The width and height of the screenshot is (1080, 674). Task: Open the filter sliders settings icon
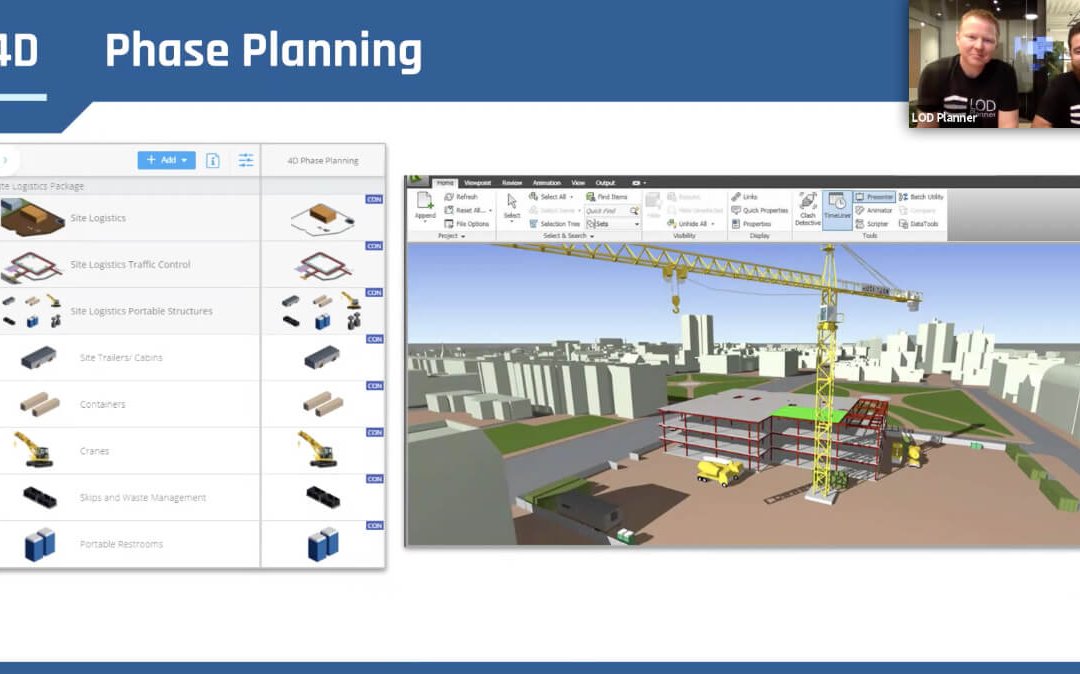[245, 160]
